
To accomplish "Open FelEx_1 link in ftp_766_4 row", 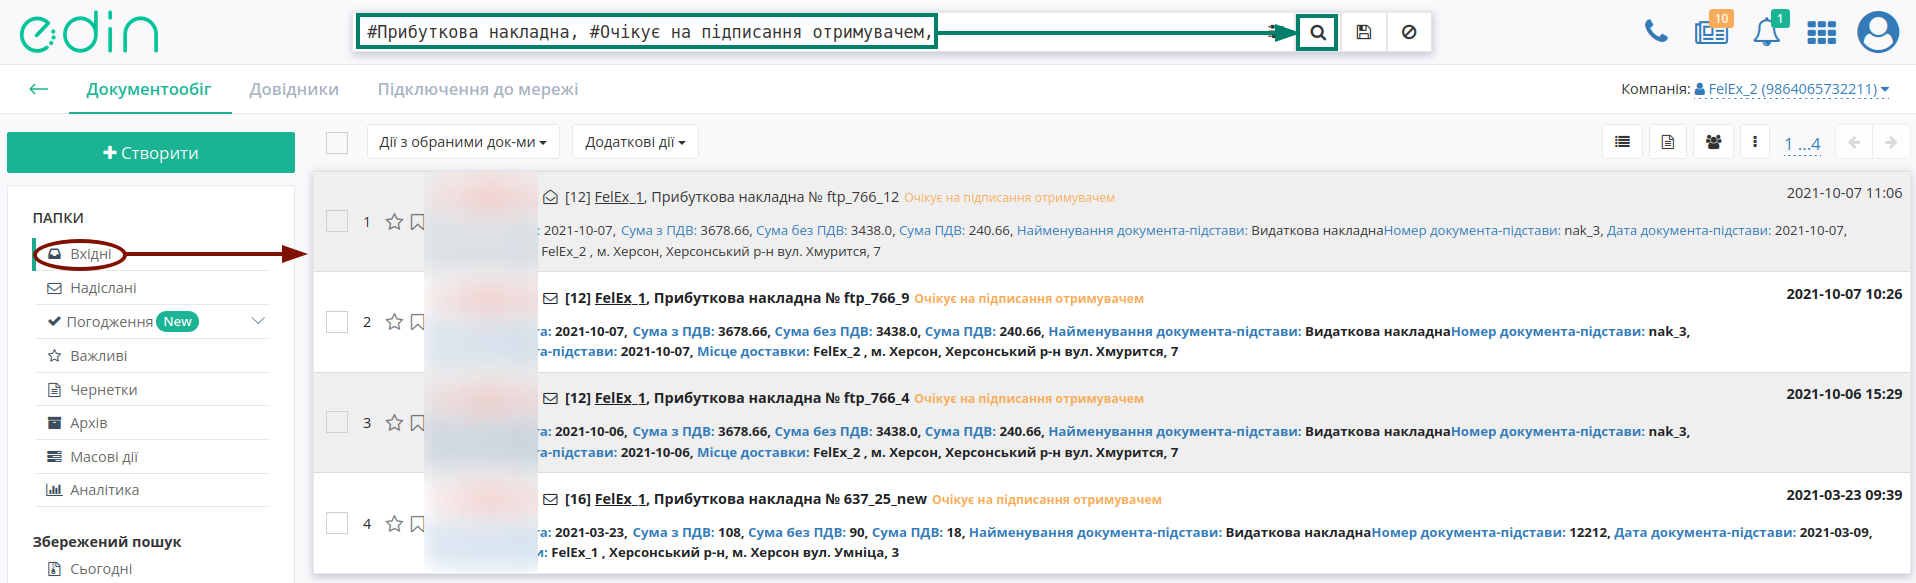I will 620,398.
